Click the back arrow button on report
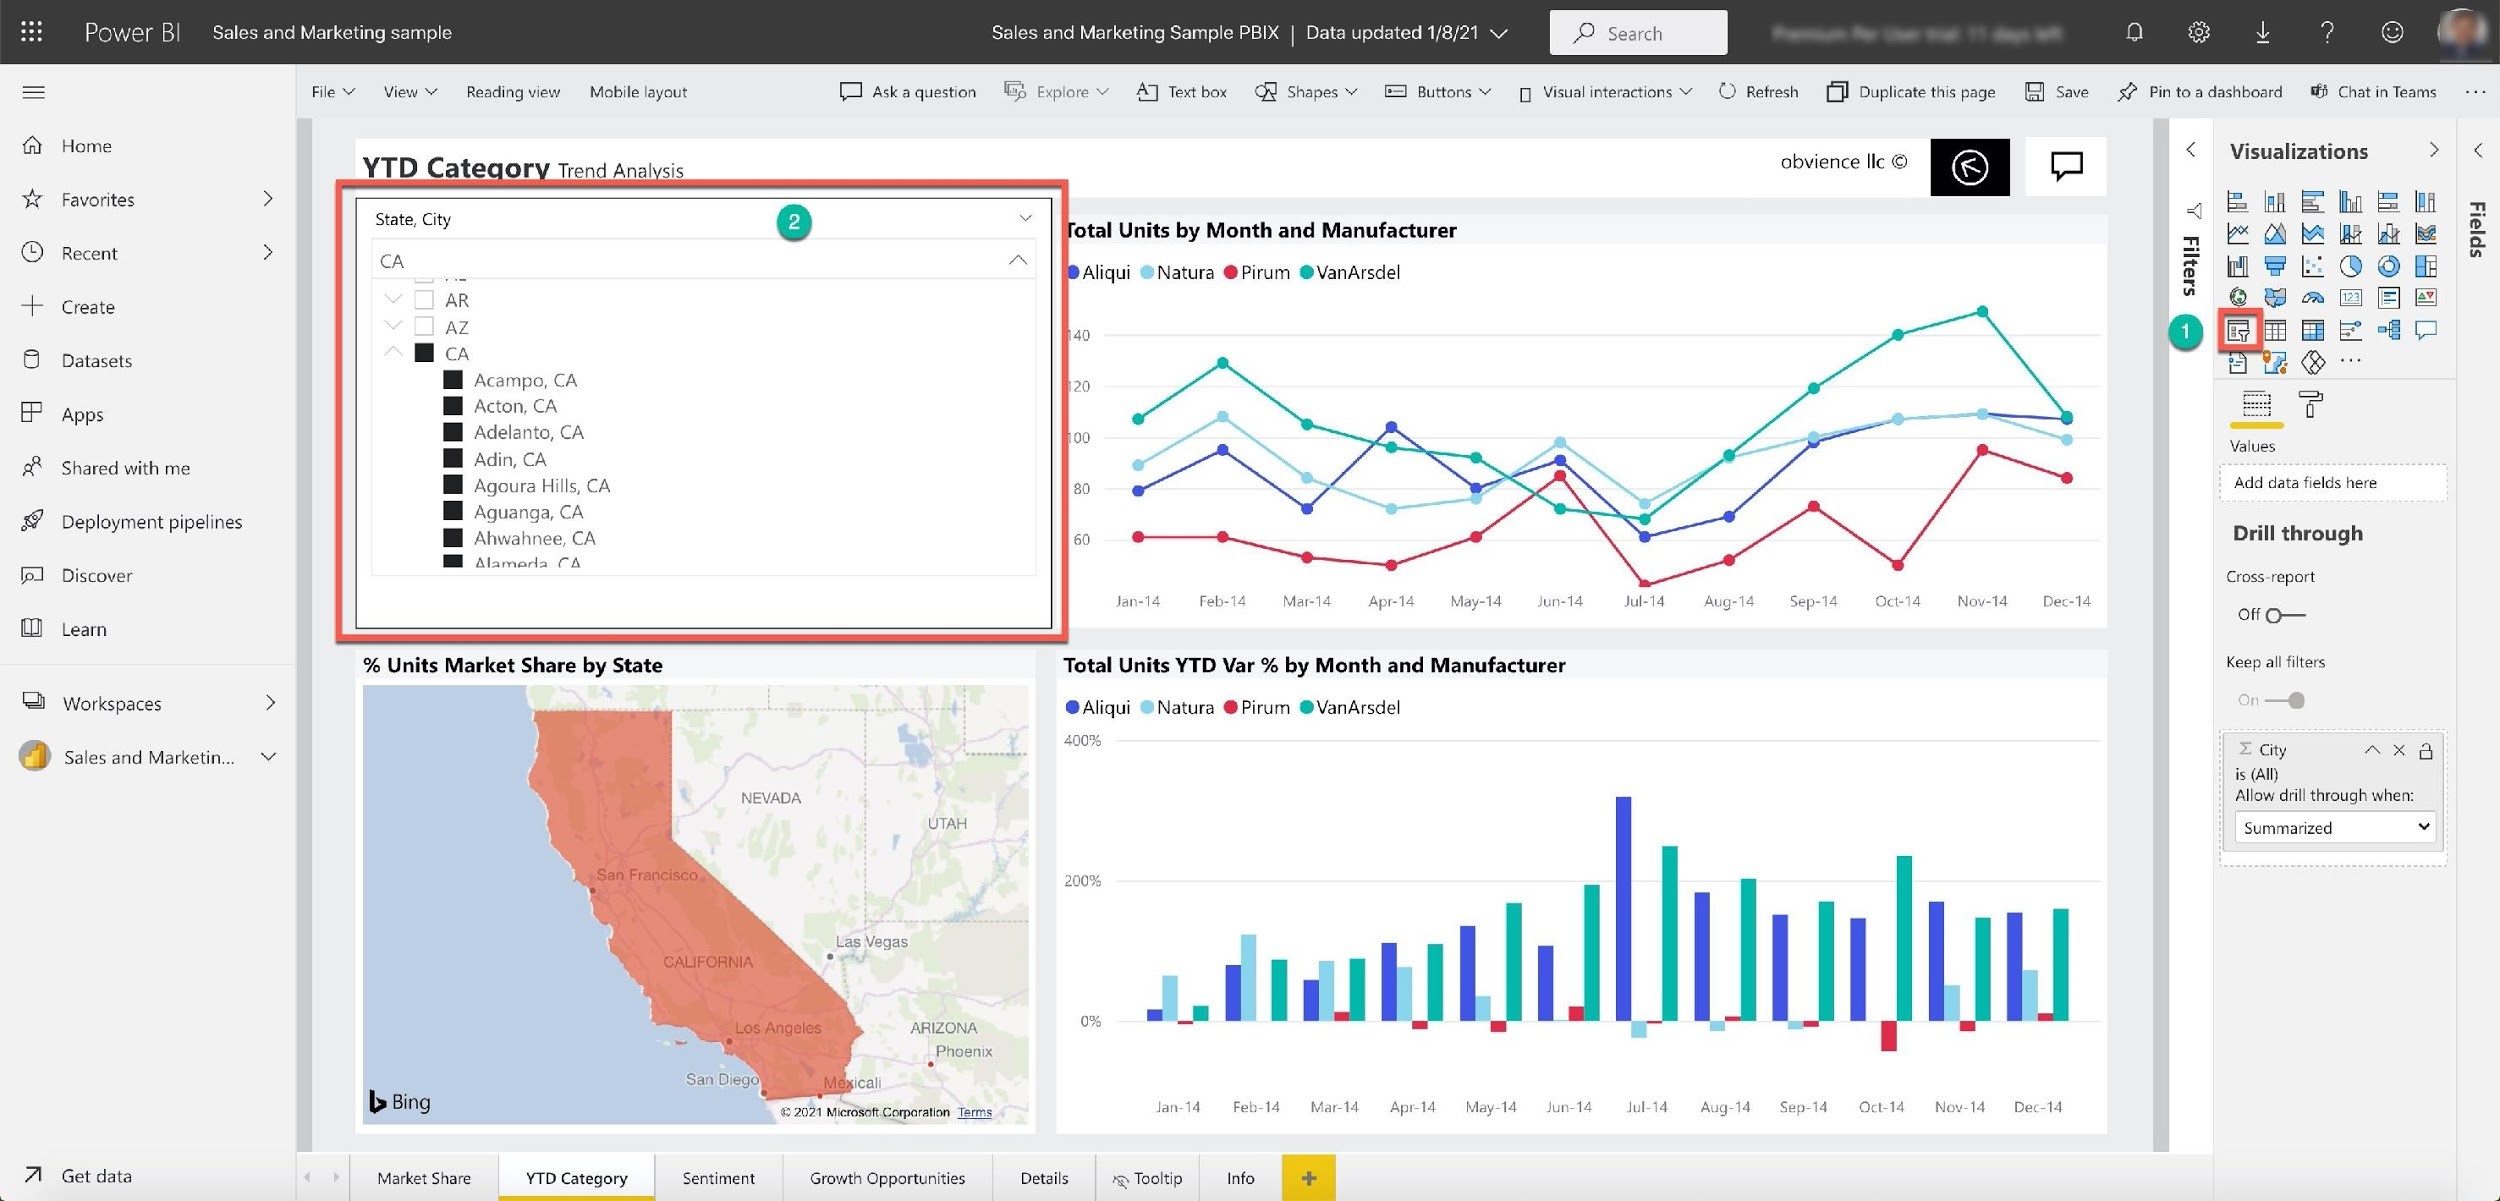Viewport: 2500px width, 1201px height. (x=1970, y=167)
